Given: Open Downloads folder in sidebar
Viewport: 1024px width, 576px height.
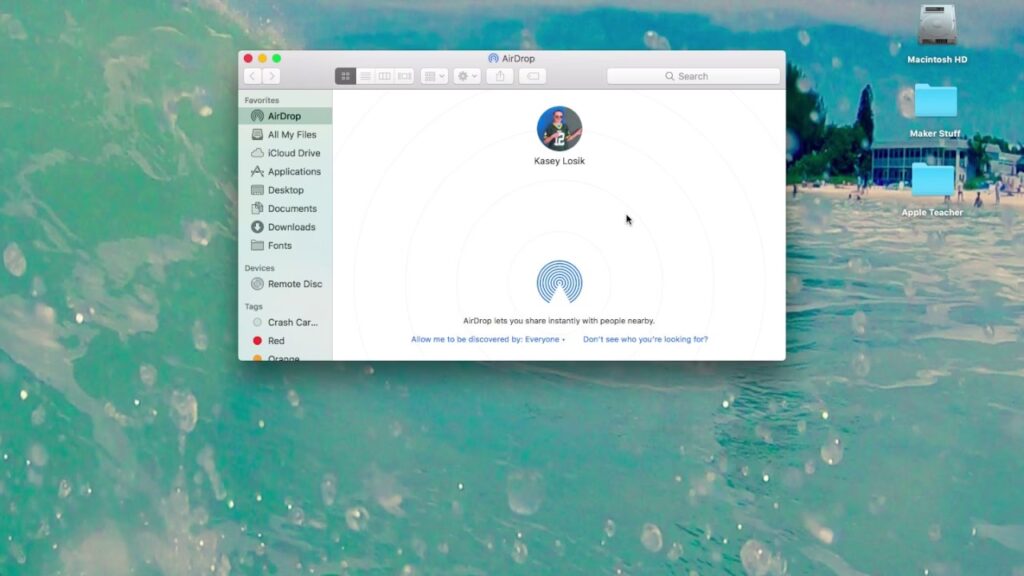Looking at the screenshot, I should click(291, 227).
